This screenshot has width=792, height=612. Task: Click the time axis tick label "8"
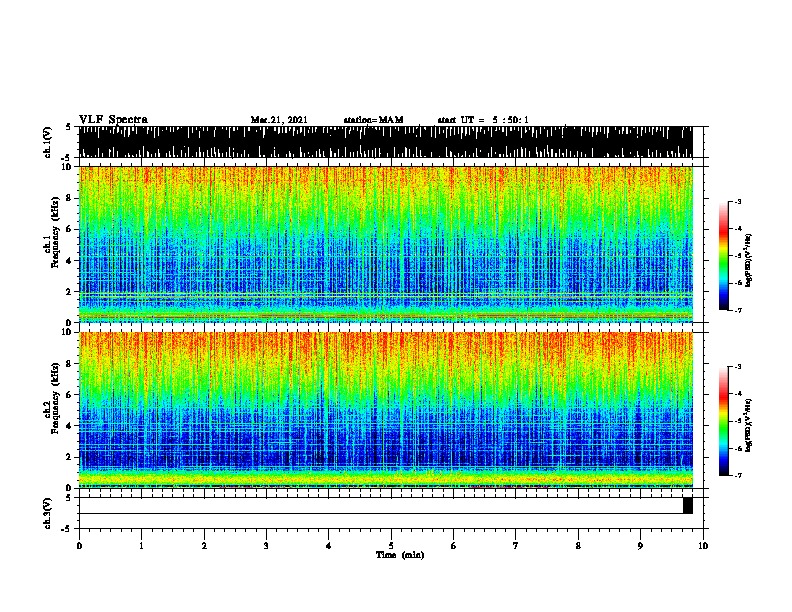coord(578,546)
